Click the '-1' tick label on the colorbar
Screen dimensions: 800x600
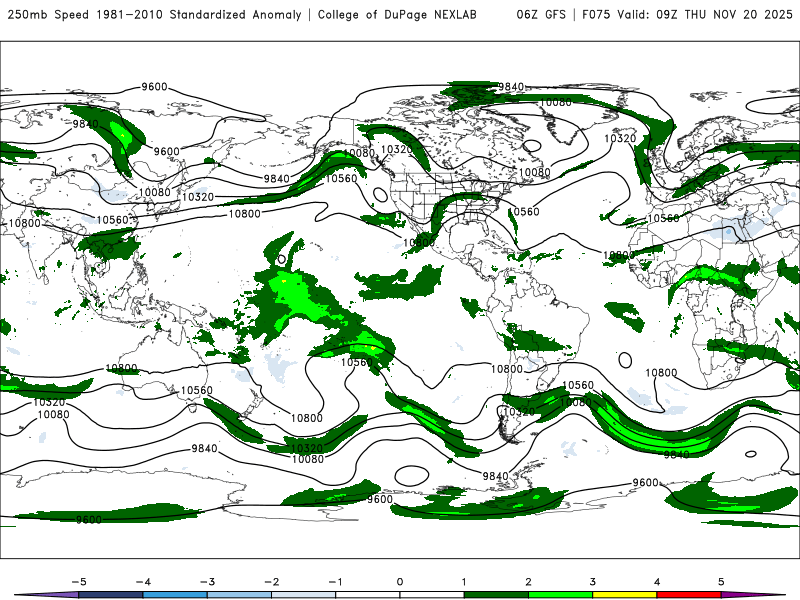335,582
